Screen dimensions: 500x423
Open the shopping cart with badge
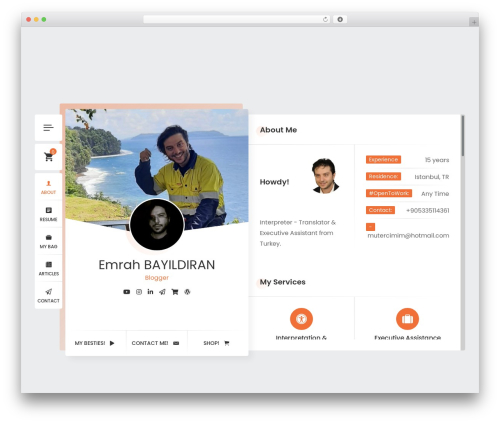pos(49,156)
